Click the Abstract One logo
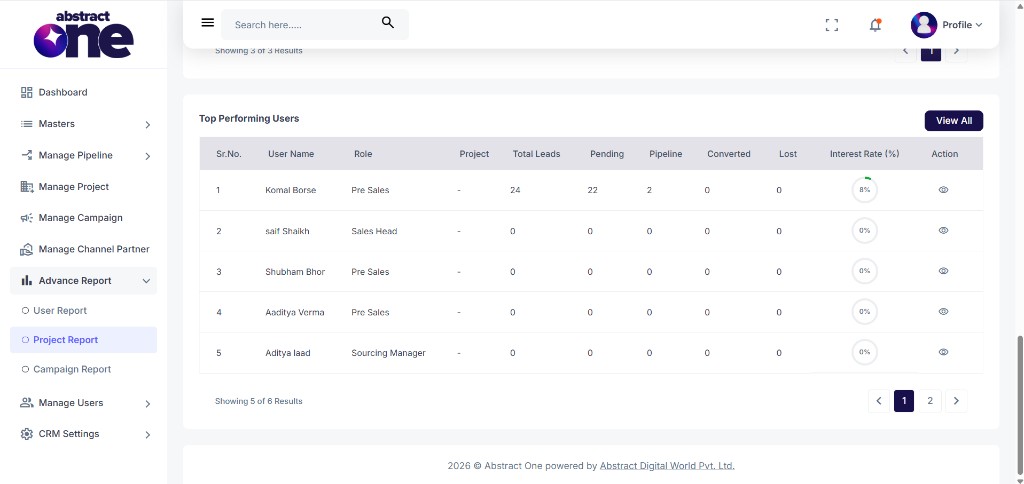Image resolution: width=1024 pixels, height=484 pixels. 84,35
